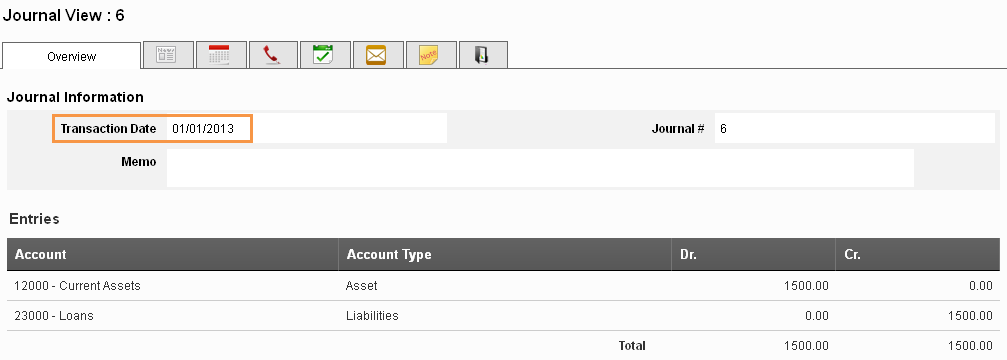Screen dimensions: 1007x360
Task: Open the red phone Calls tab
Action: pos(272,55)
